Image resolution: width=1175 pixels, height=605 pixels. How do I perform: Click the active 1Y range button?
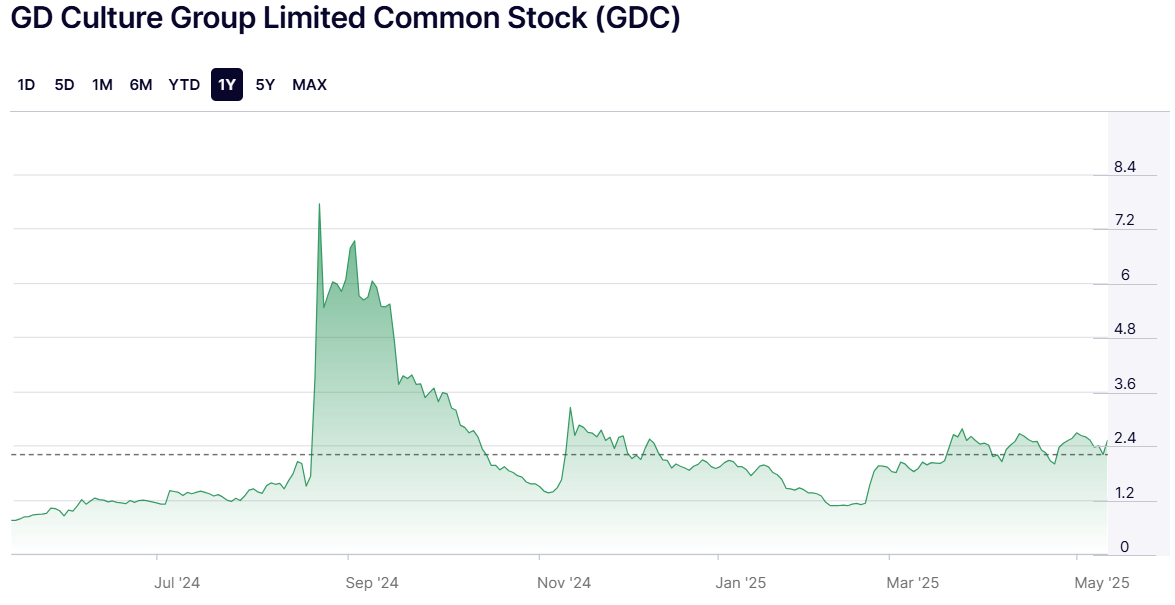[x=227, y=85]
